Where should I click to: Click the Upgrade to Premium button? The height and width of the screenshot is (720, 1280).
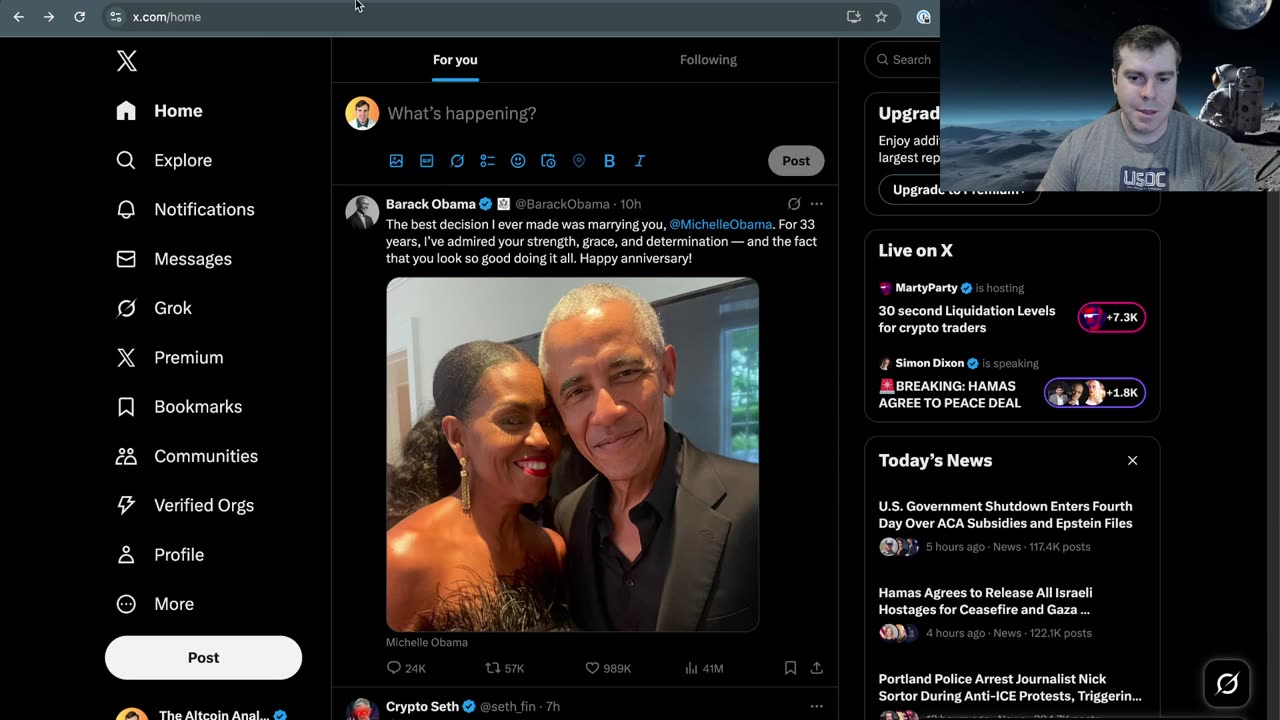click(959, 190)
